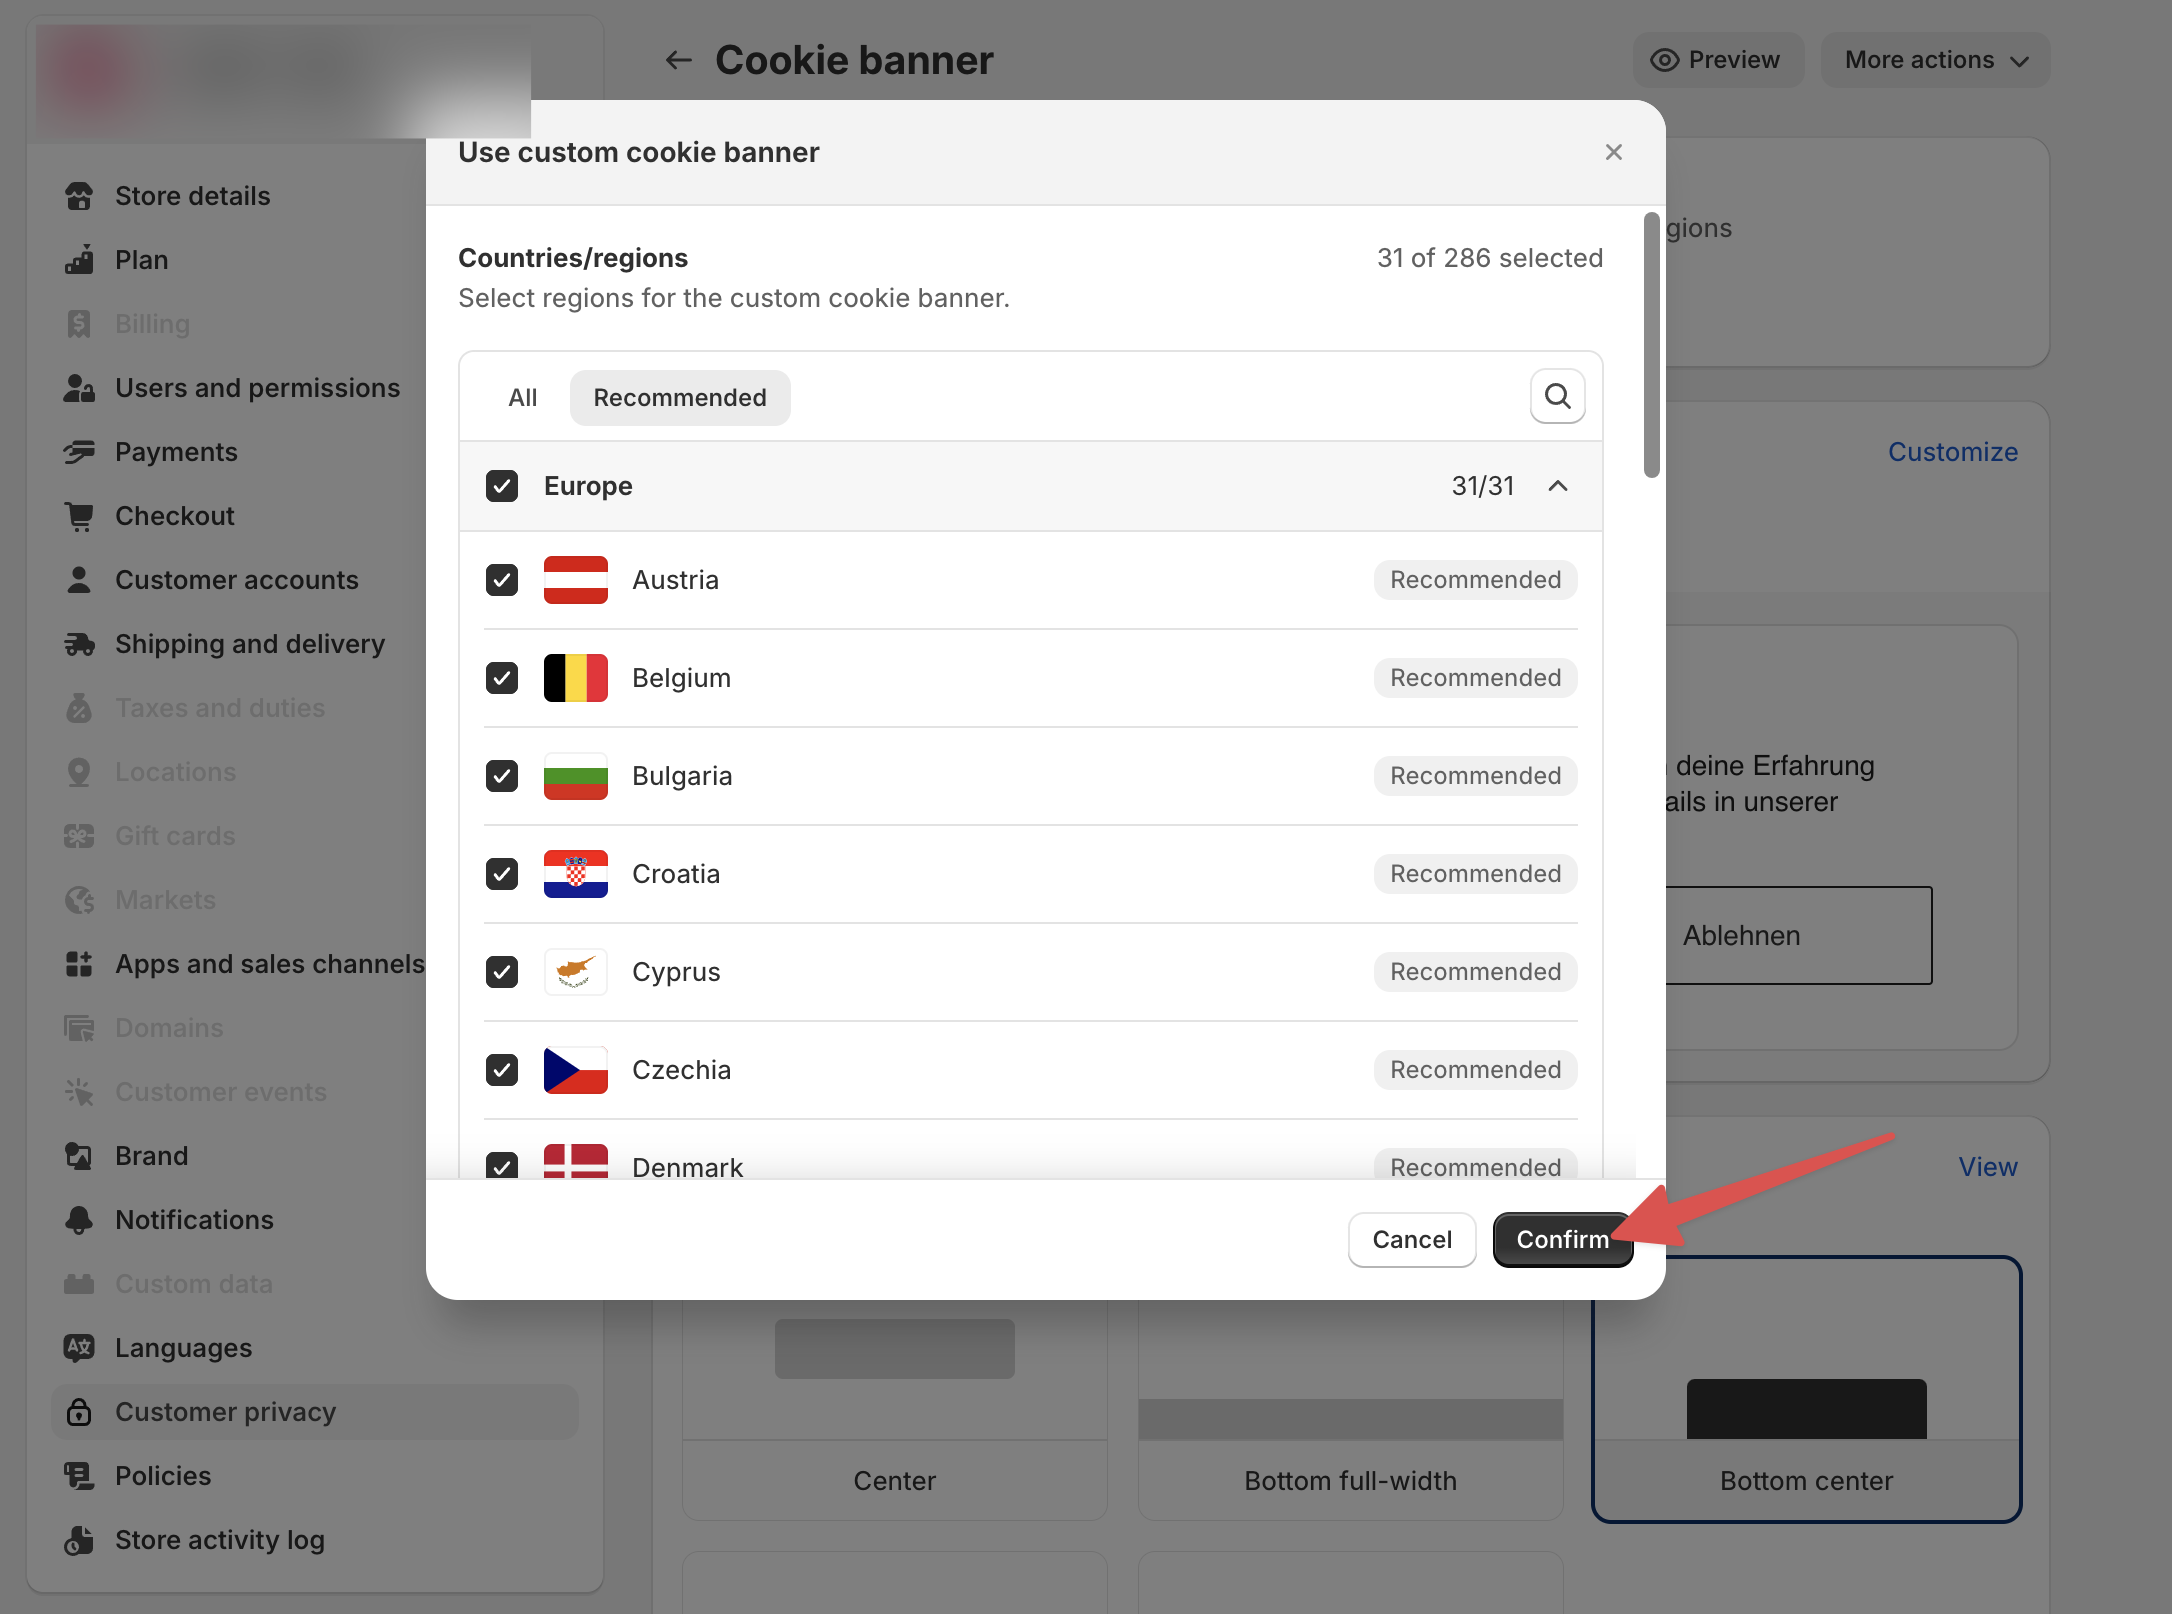Click the Users and permissions icon
Viewport: 2172px width, 1614px height.
click(79, 387)
